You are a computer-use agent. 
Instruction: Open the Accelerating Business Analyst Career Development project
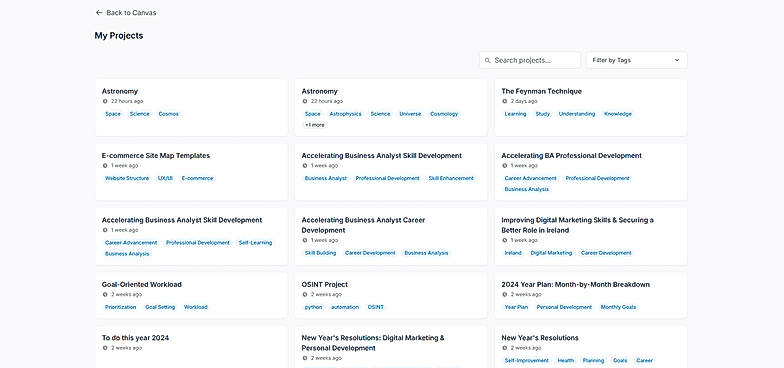point(364,225)
